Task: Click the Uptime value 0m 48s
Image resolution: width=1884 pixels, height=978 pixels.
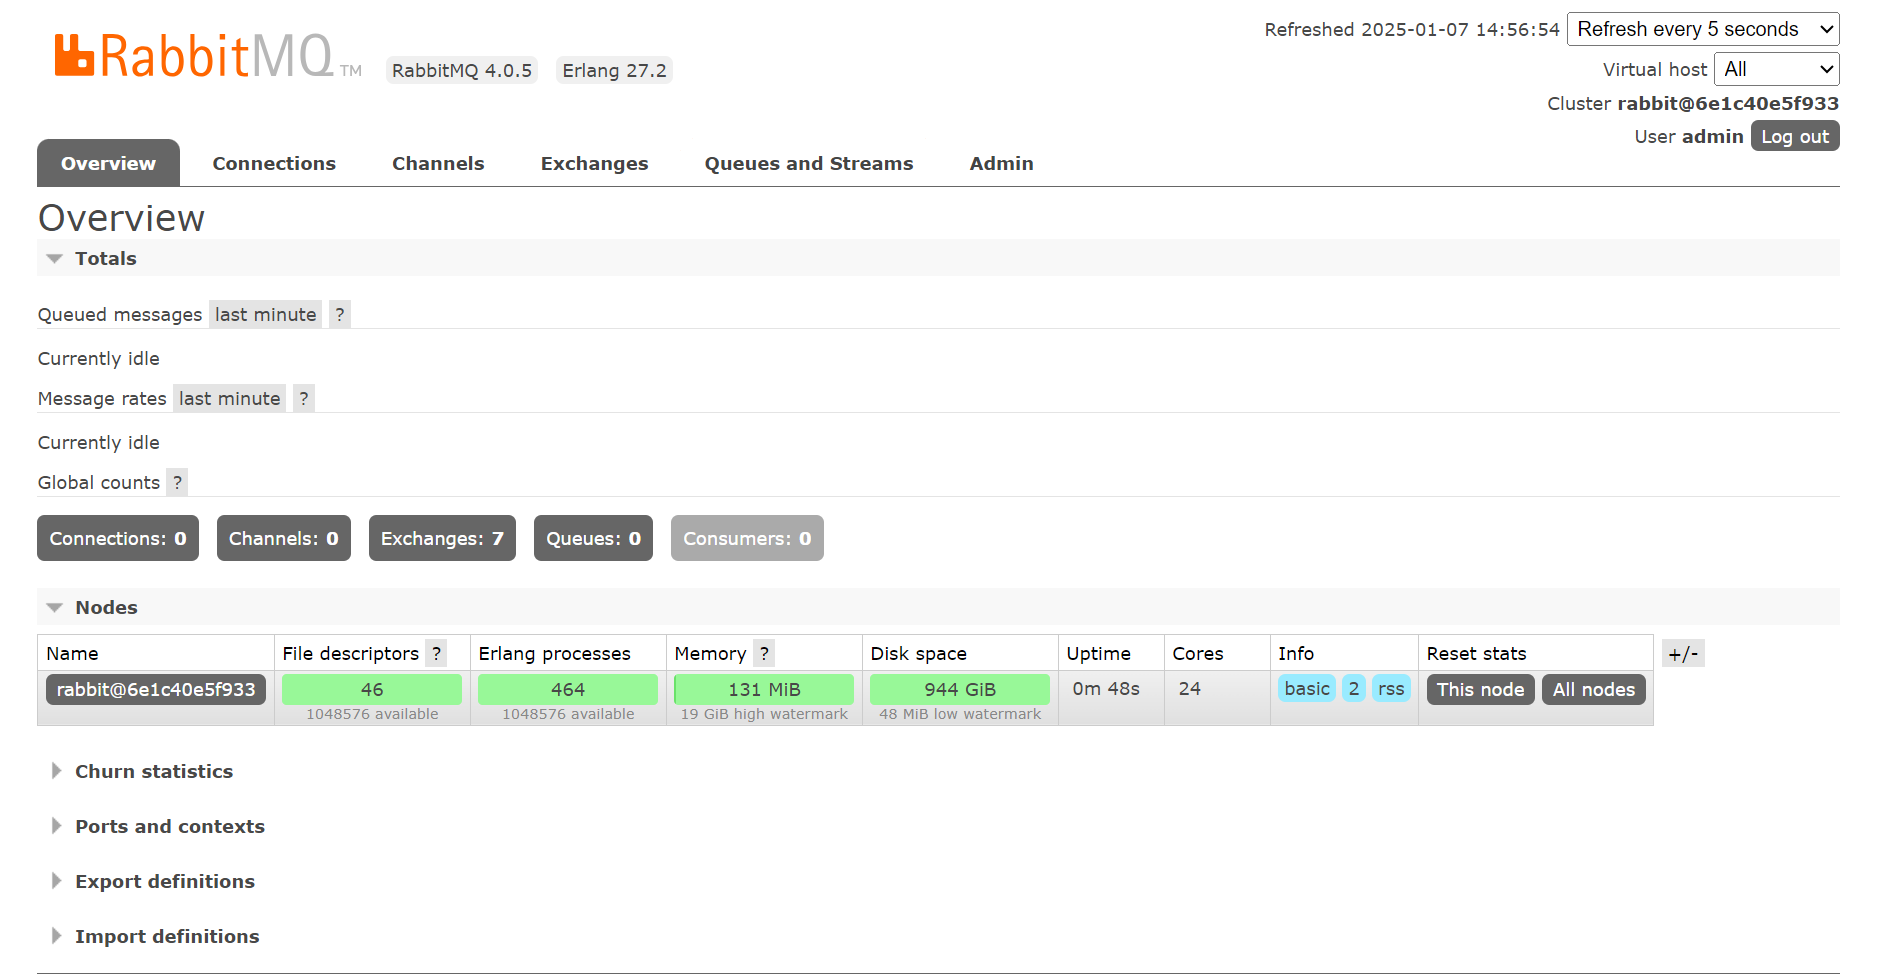Action: [x=1106, y=688]
